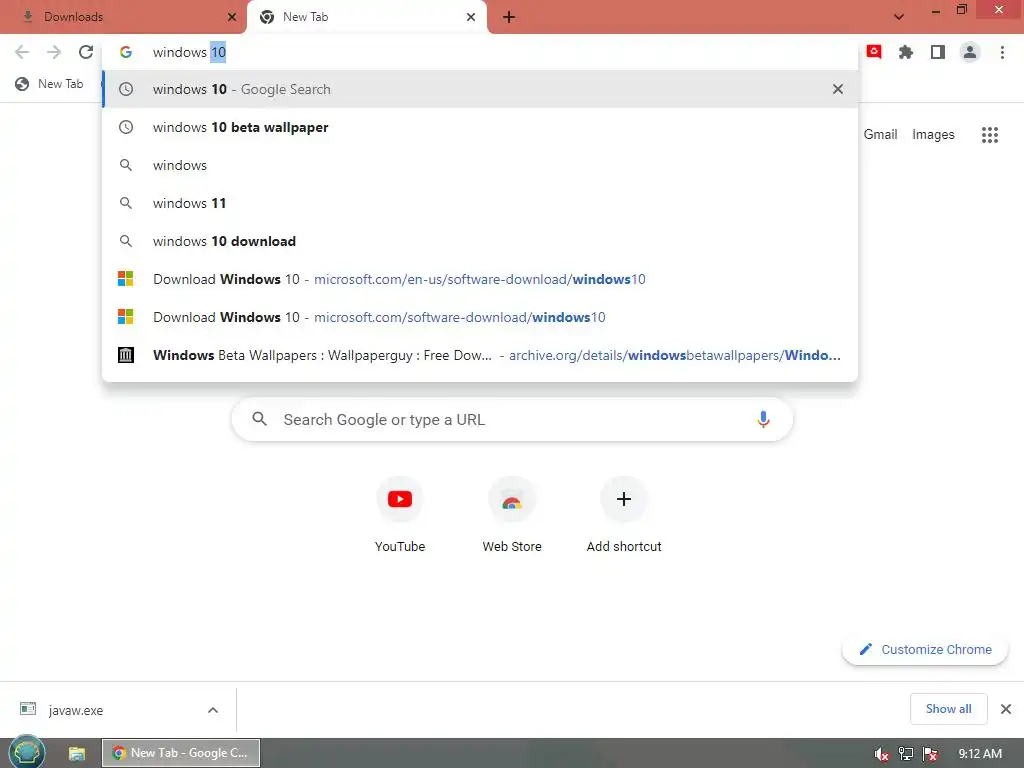Click the Action Center flag tray icon
This screenshot has height=768, width=1024.
click(930, 754)
